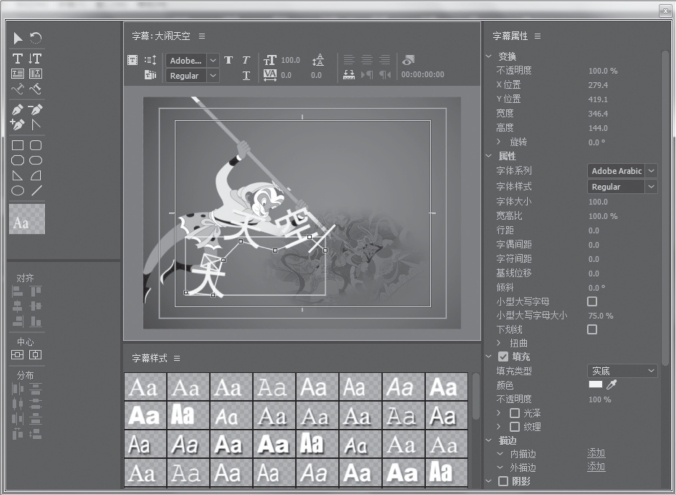Select the Path Type tool
676x495 pixels.
17,89
